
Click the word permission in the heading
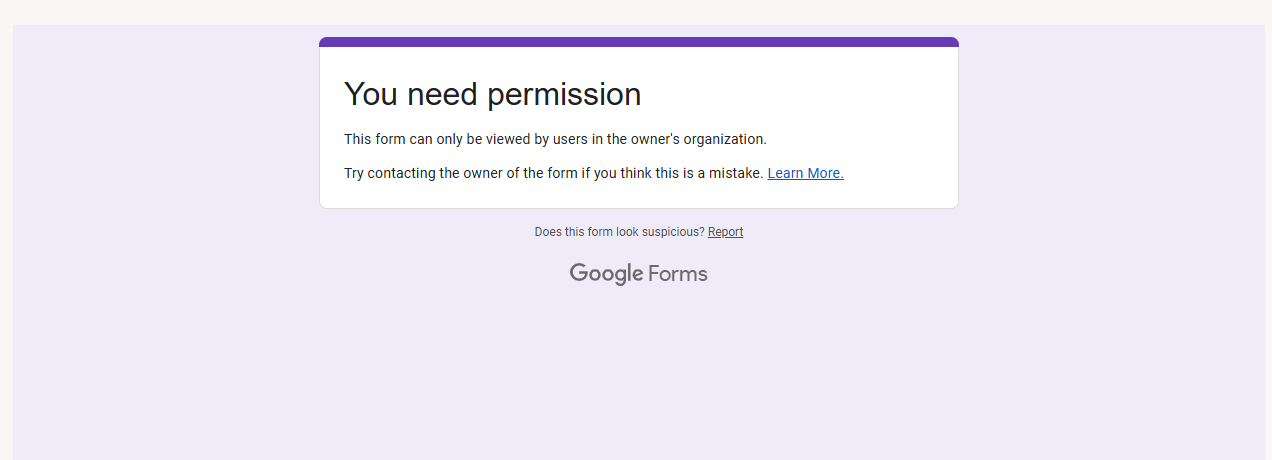pyautogui.click(x=564, y=94)
